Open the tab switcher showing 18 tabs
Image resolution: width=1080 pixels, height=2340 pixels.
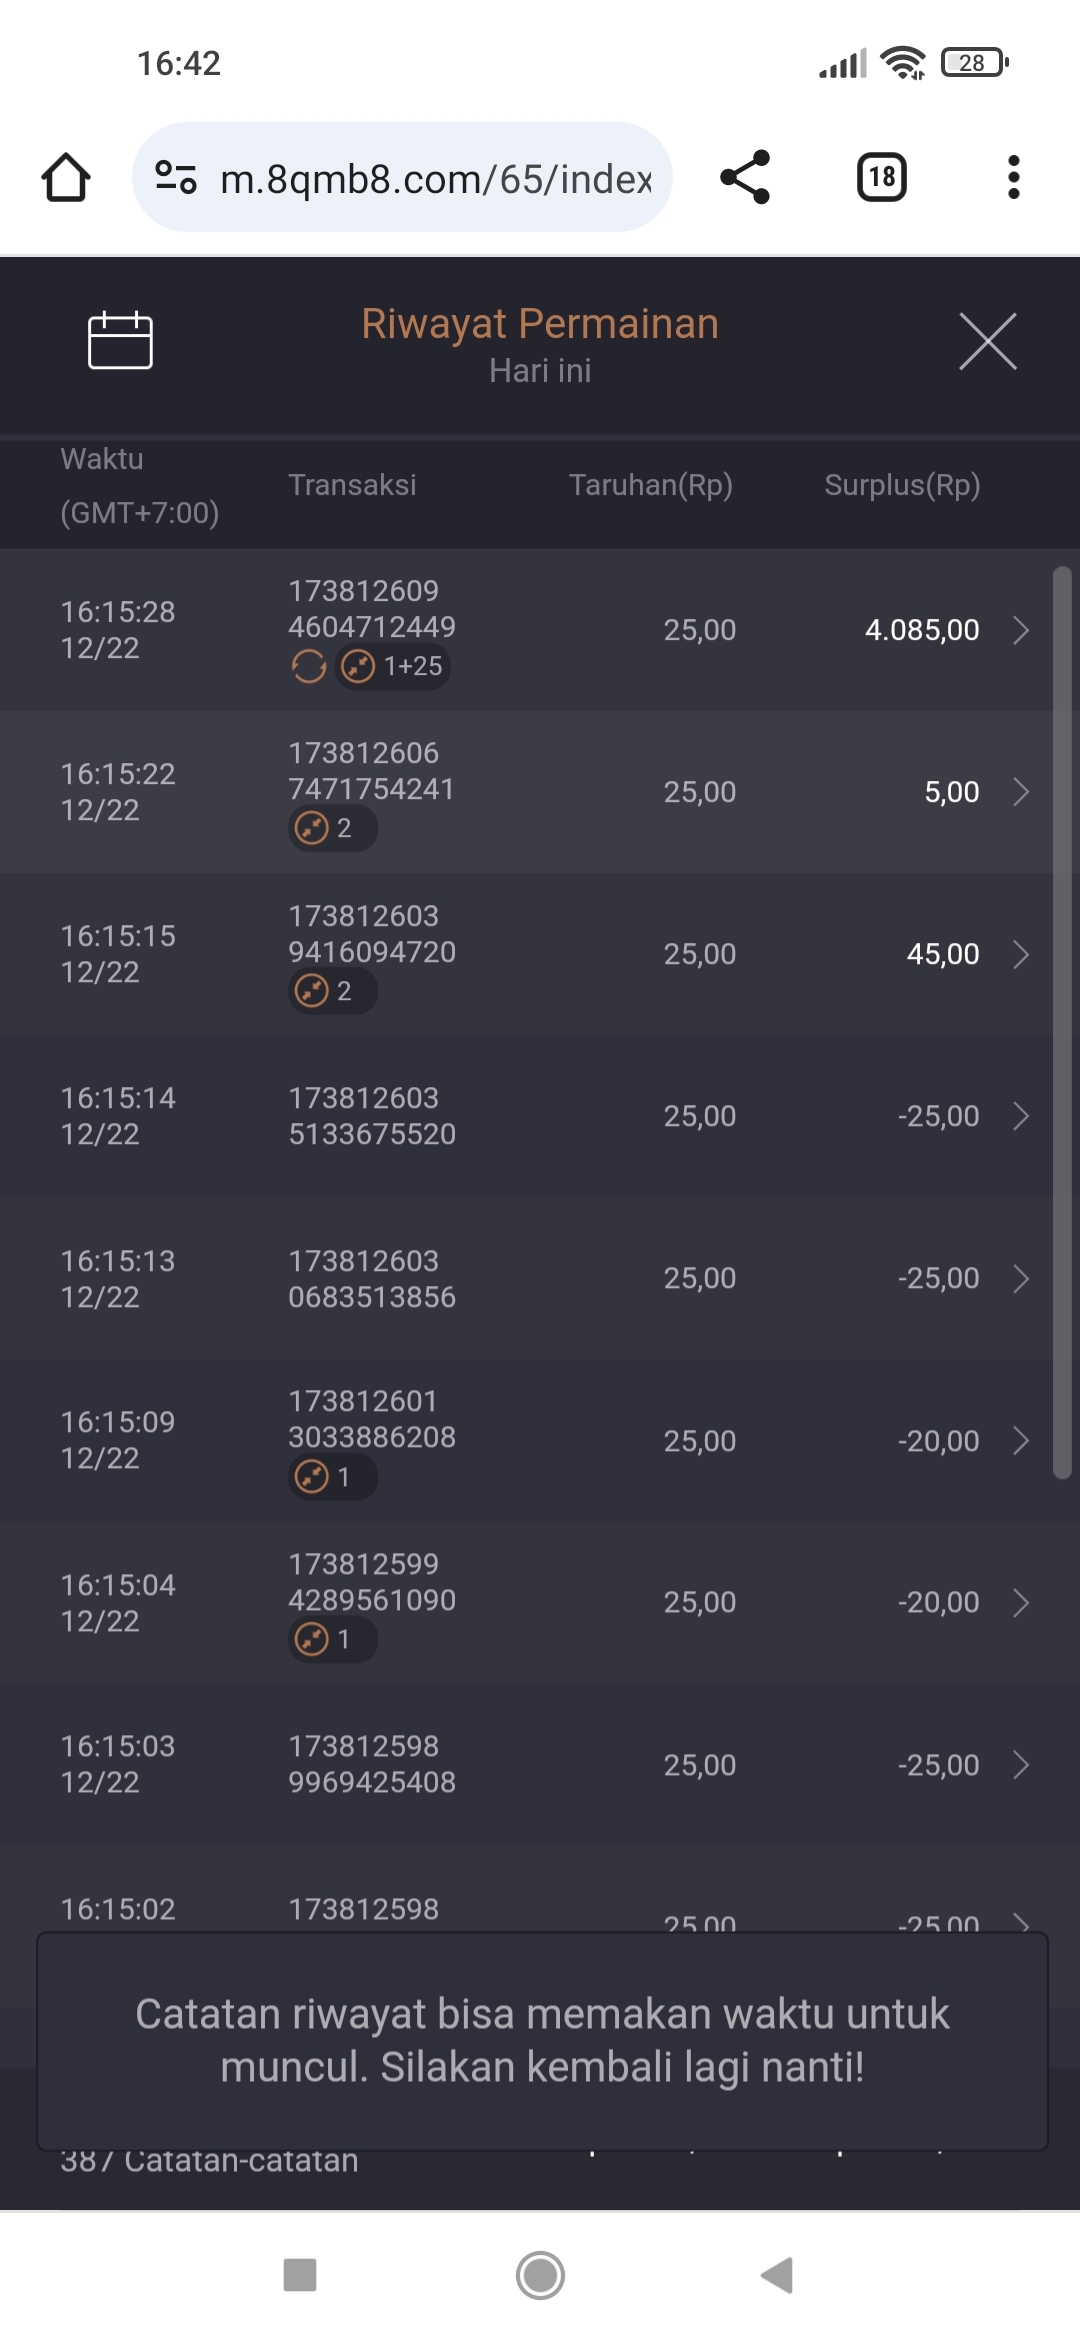coord(881,178)
